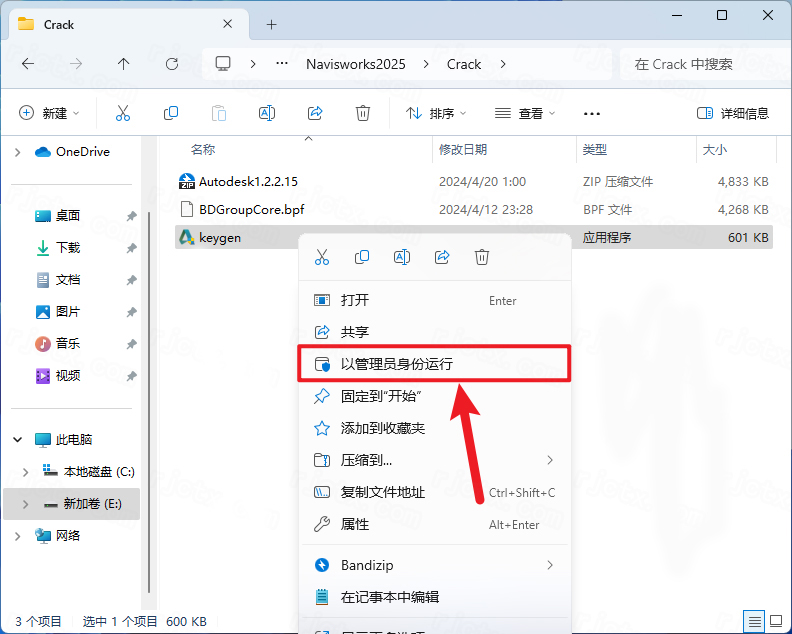Image resolution: width=792 pixels, height=634 pixels.
Task: Choose Copy as path (复制文件地址)
Action: (435, 493)
